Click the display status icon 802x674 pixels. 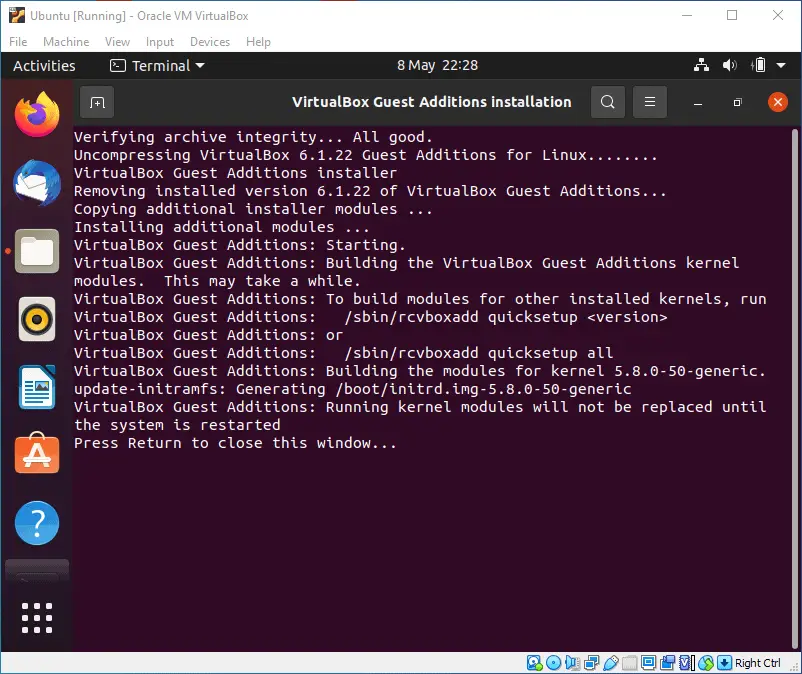coord(649,663)
